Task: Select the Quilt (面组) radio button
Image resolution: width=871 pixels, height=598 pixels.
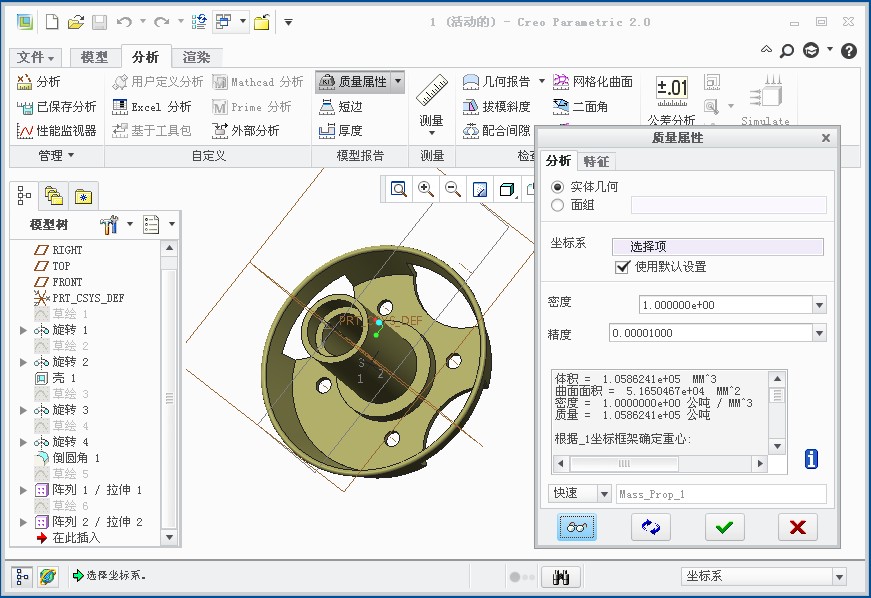Action: 558,205
